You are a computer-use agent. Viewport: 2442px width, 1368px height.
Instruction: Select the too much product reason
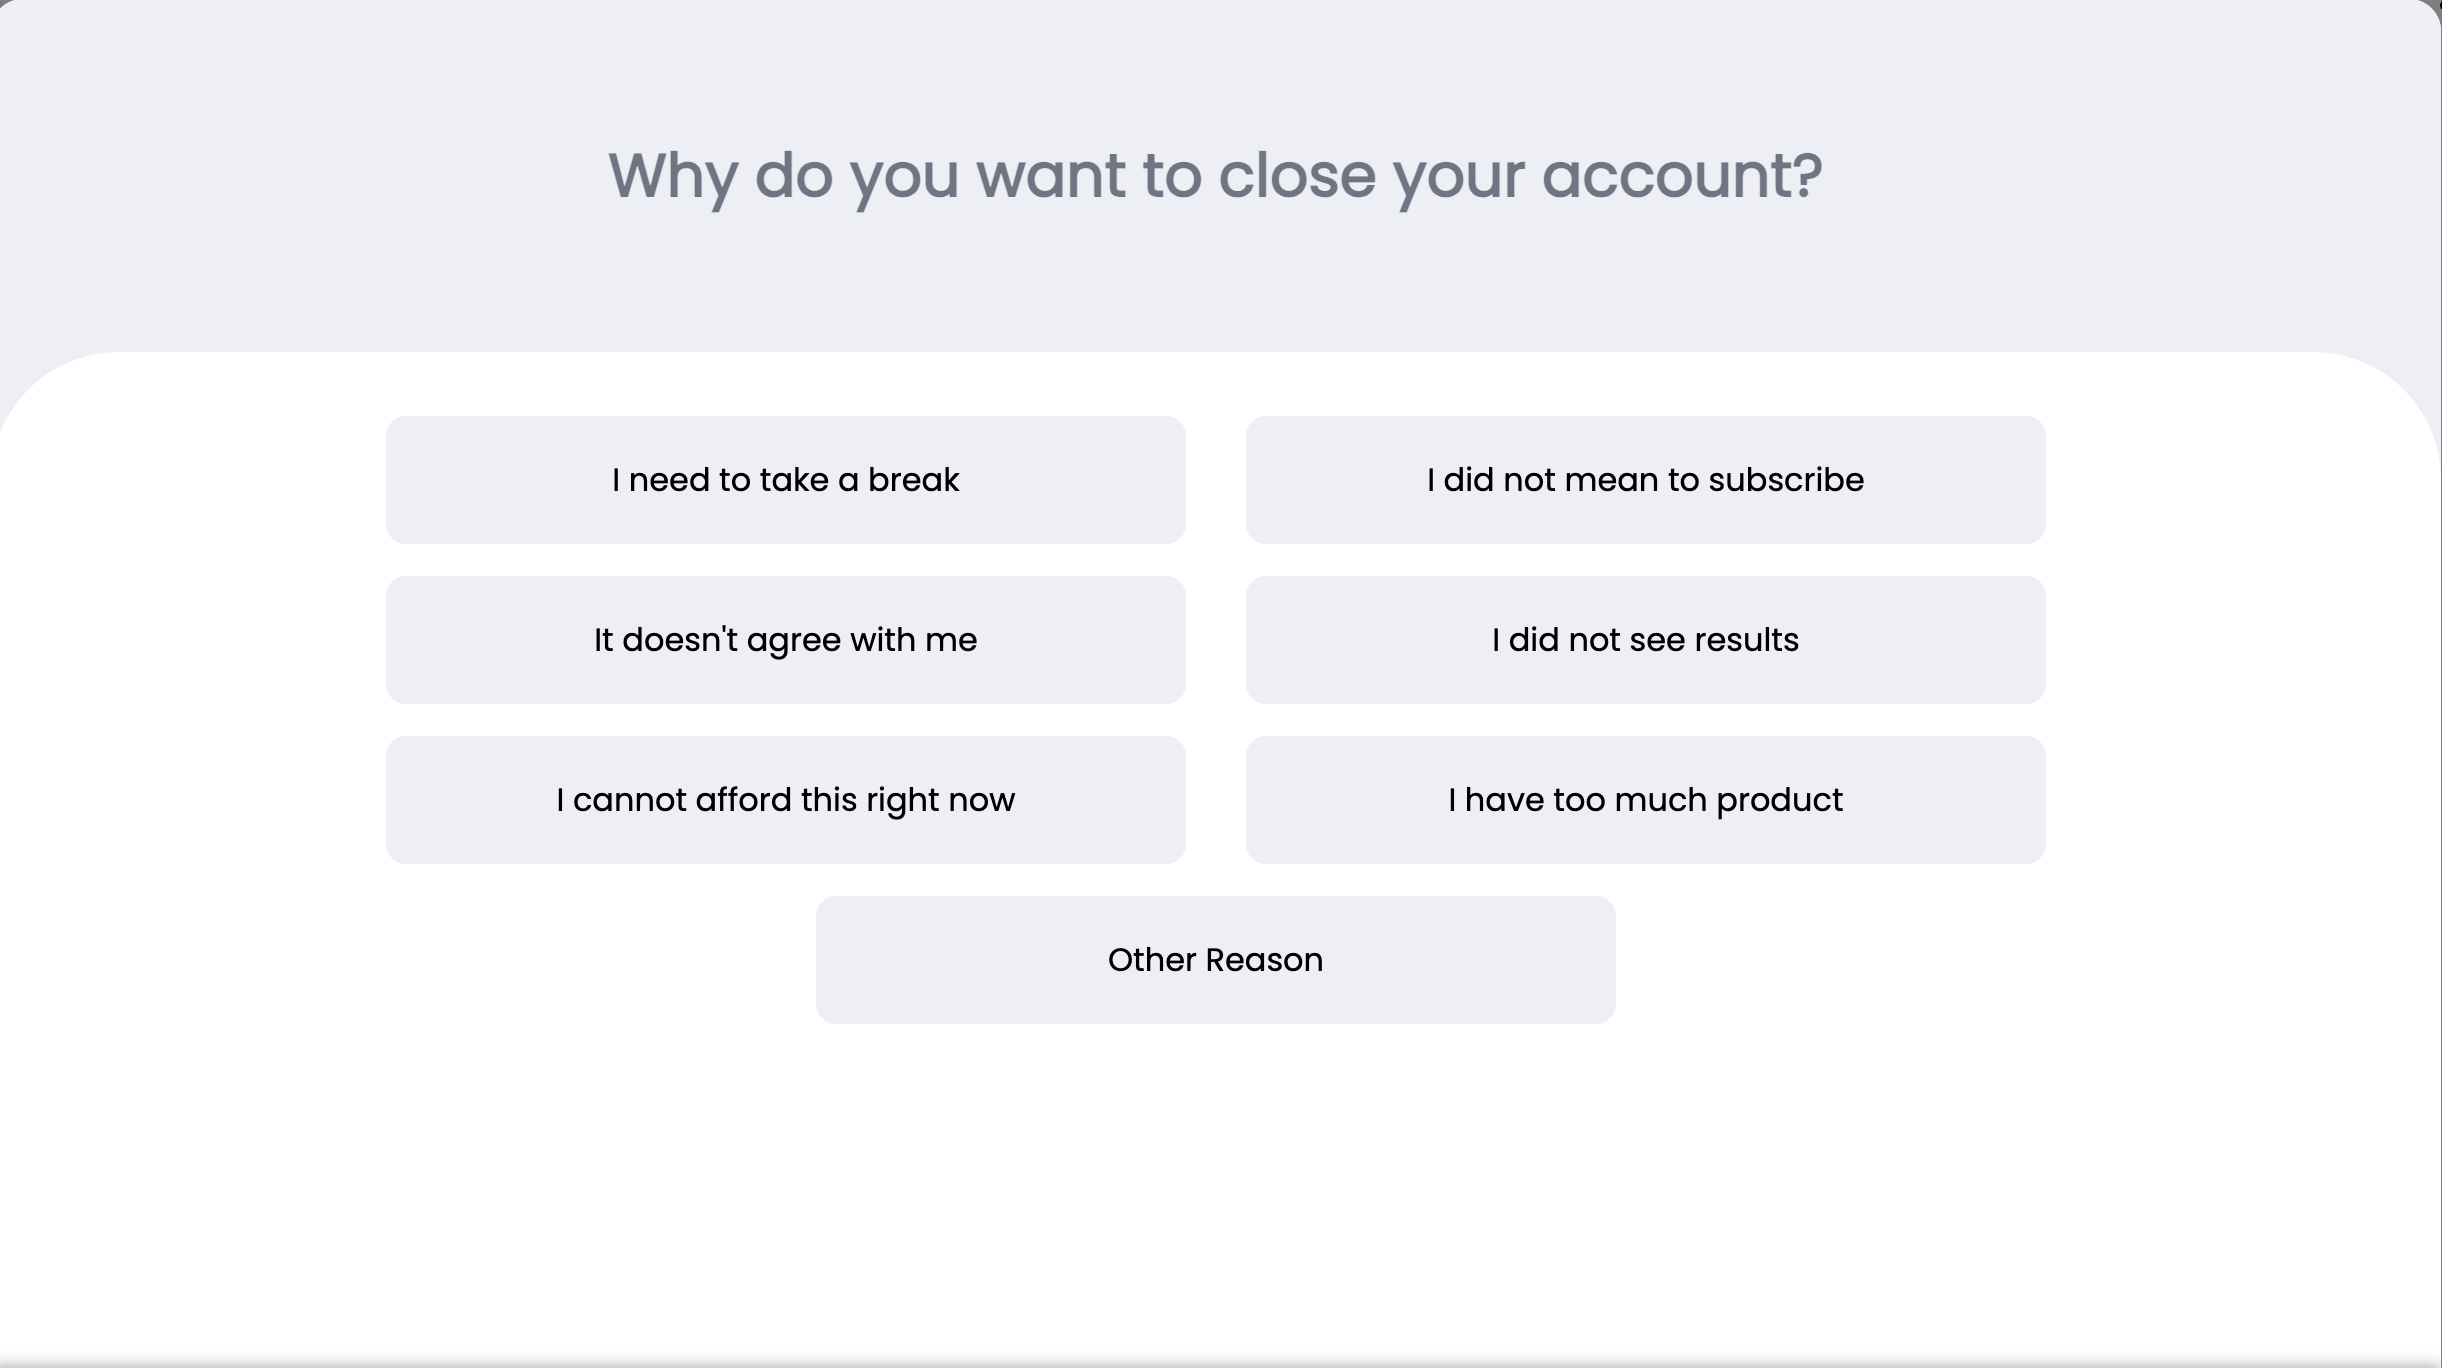[1645, 800]
